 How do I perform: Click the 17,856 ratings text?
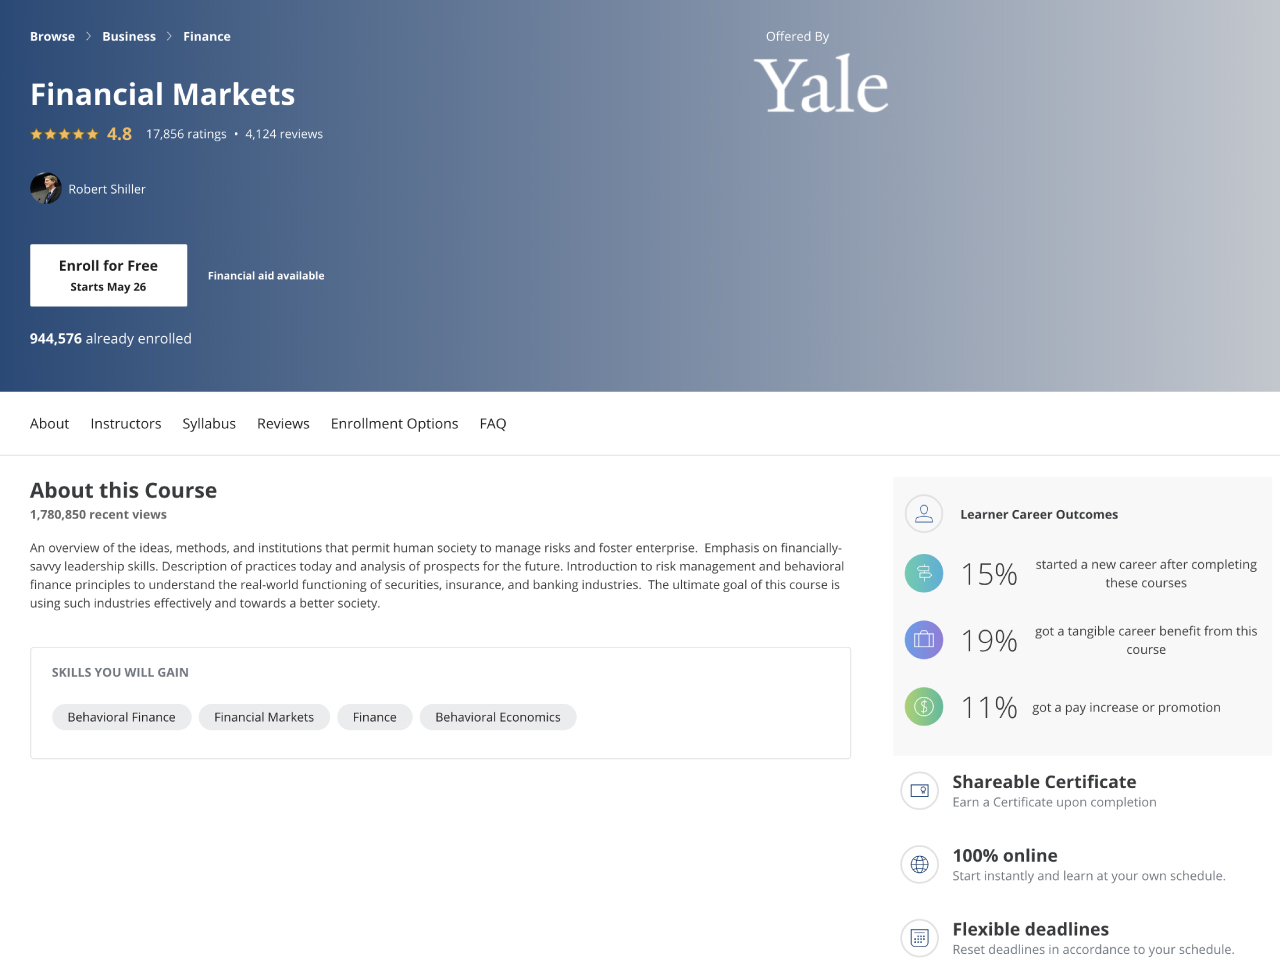186,134
